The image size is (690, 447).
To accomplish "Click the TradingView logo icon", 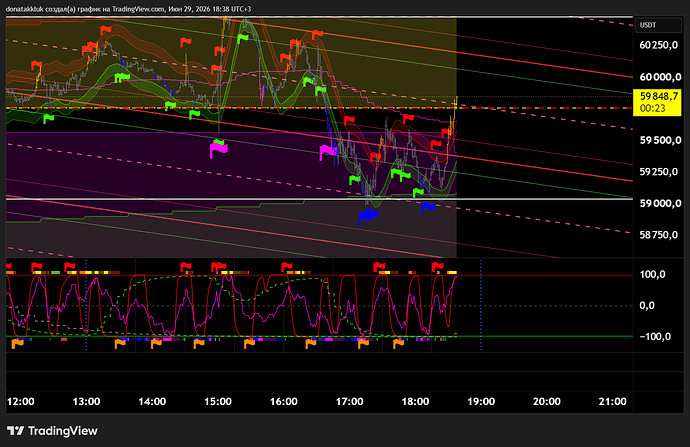I will [15, 431].
